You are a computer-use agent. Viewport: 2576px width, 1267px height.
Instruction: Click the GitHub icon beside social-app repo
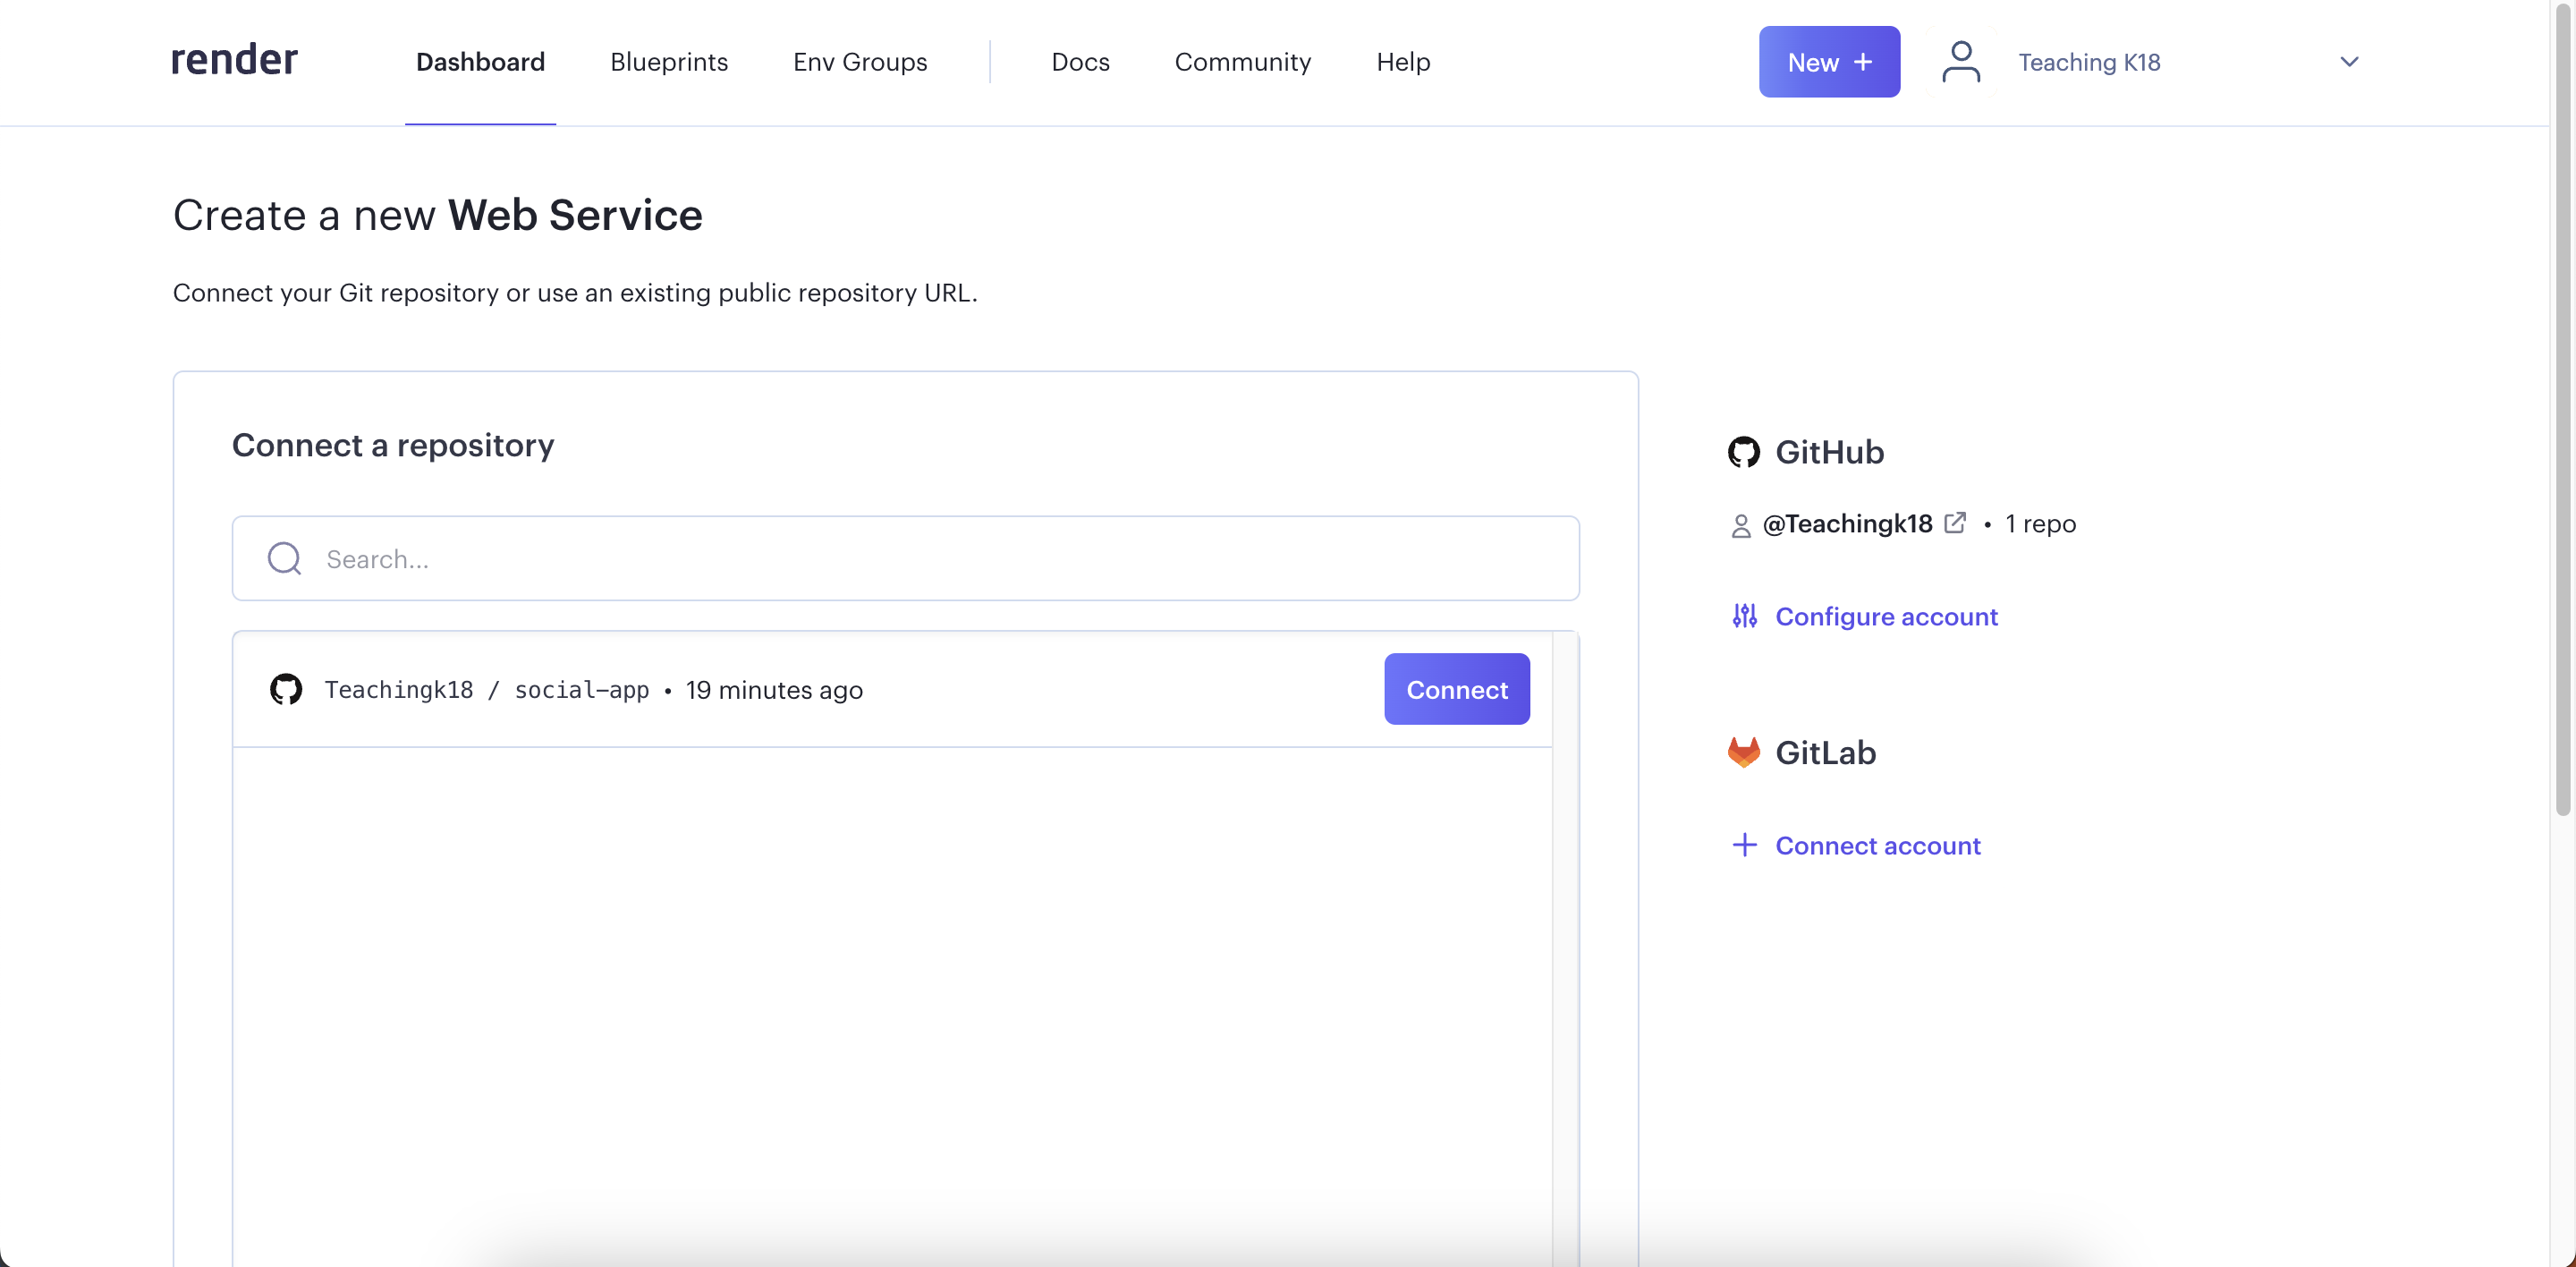286,689
